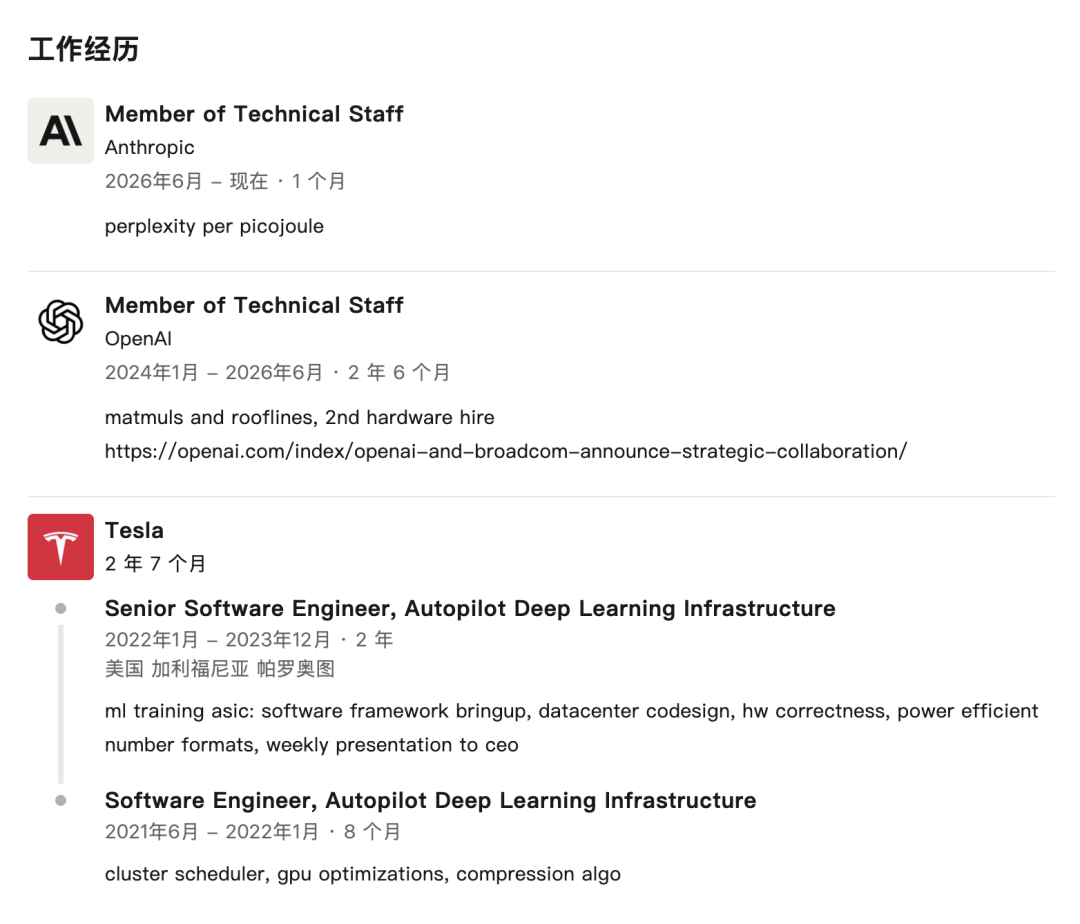Click the 'perplexity per picojoule' description
Viewport: 1080px width, 924px height.
pos(214,227)
